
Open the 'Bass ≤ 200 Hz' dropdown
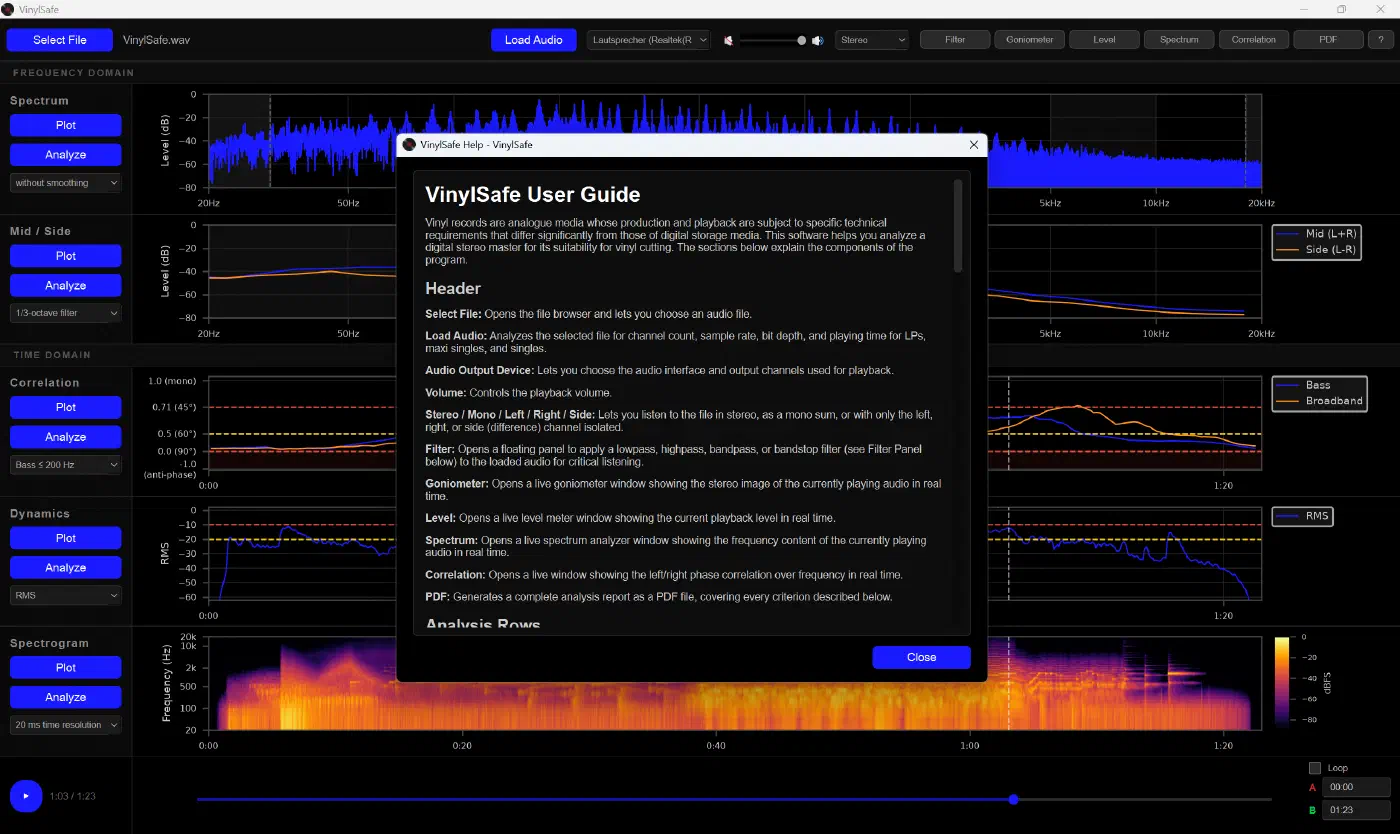pyautogui.click(x=66, y=465)
